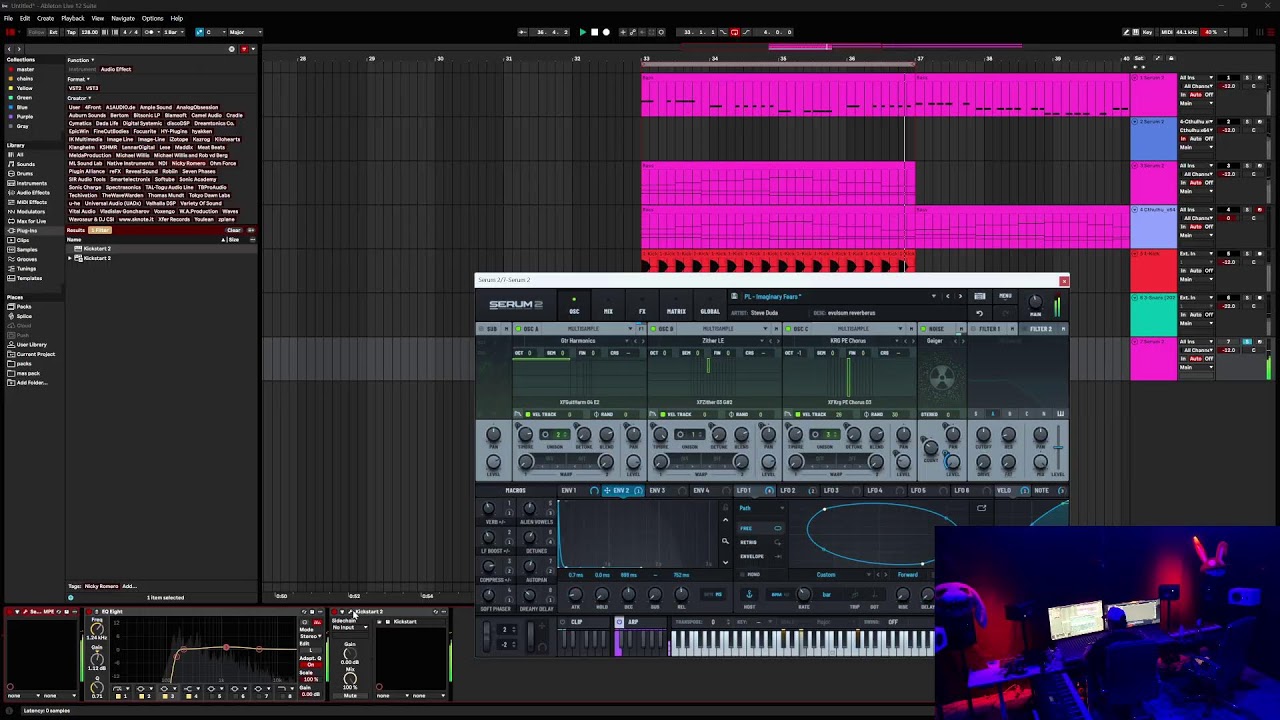Select Drums in the Library sidebar
Viewport: 1280px width, 720px height.
[24, 173]
